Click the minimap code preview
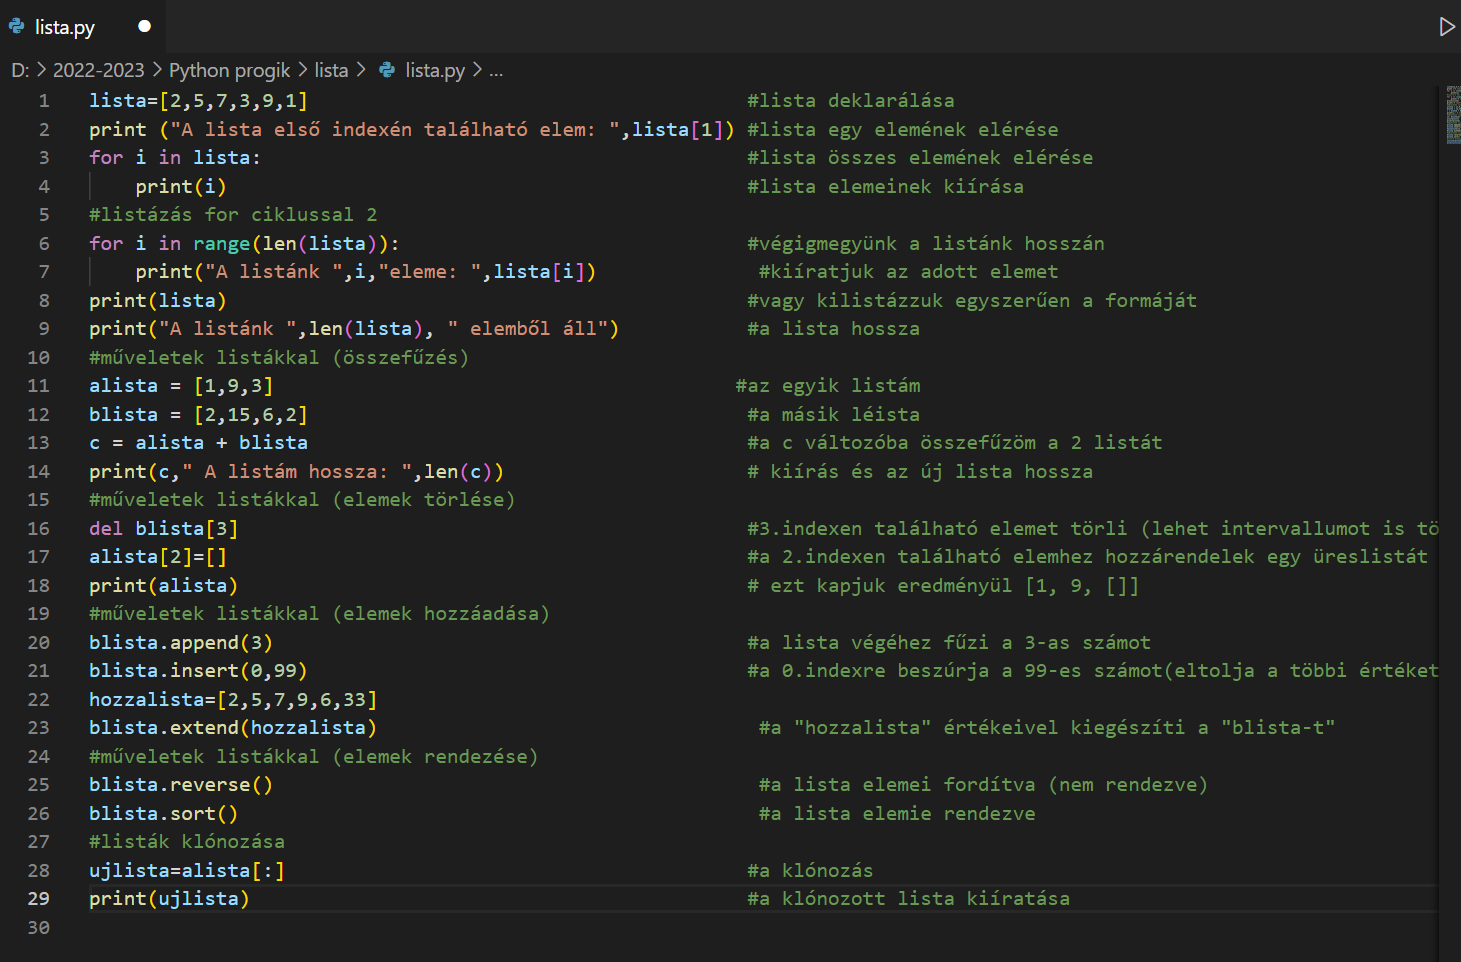Viewport: 1461px width, 962px height. 1452,115
